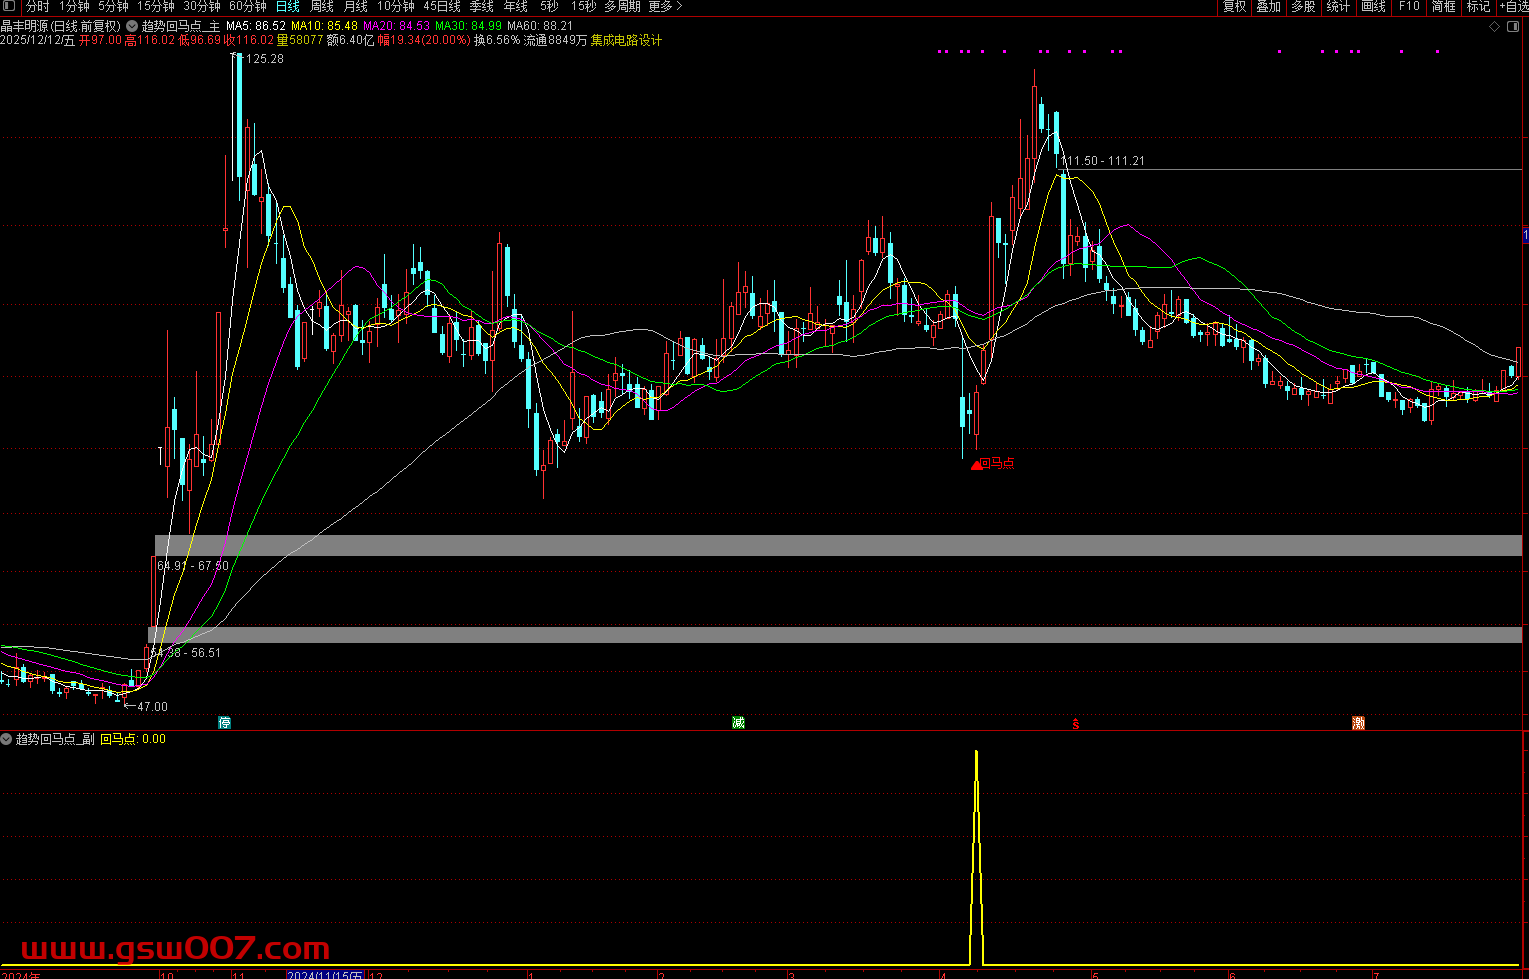Open the main indicator dropdown arrow
The image size is (1529, 979).
pos(132,26)
